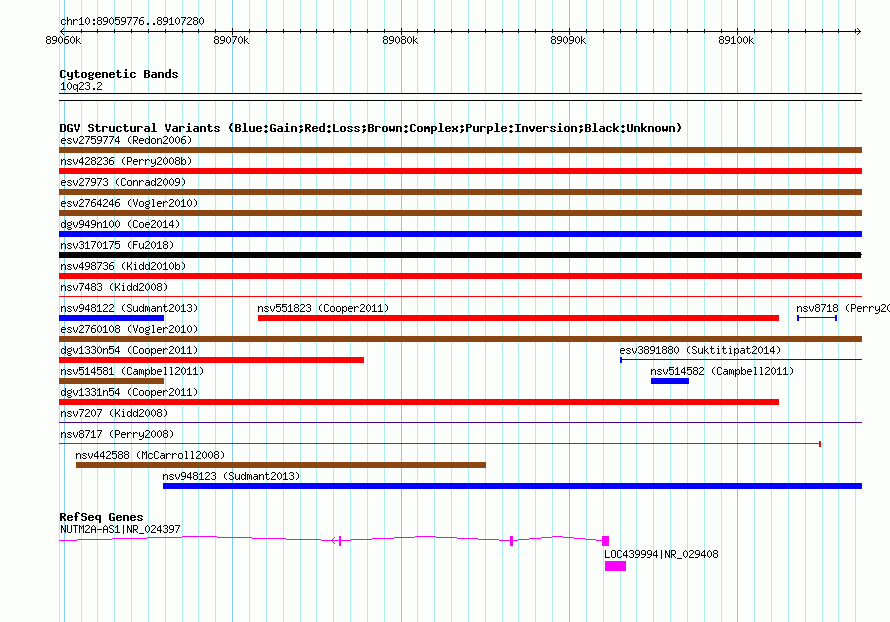Select the red dgv1330n54 loss bar

pyautogui.click(x=211, y=360)
